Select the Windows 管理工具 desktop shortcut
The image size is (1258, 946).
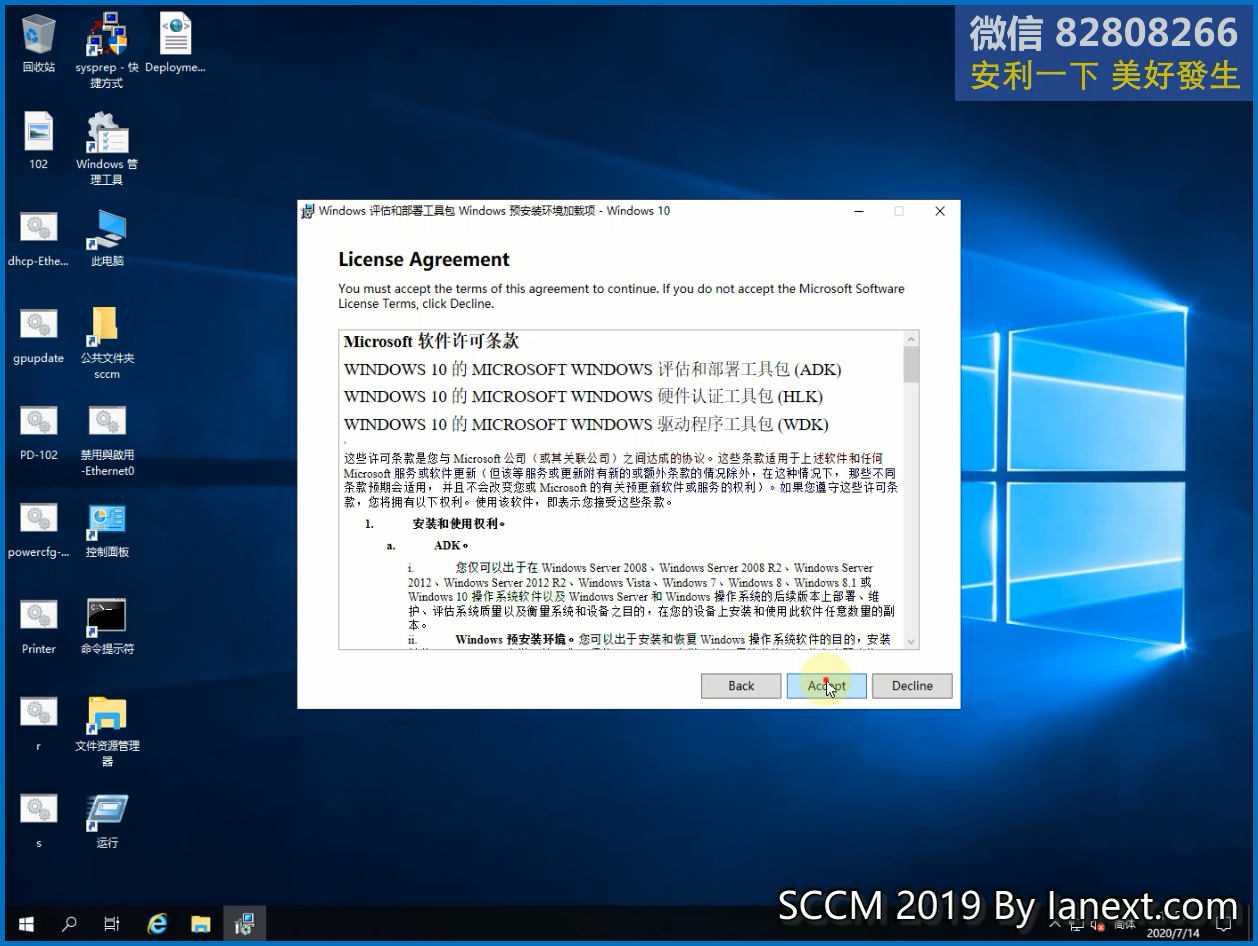point(107,148)
